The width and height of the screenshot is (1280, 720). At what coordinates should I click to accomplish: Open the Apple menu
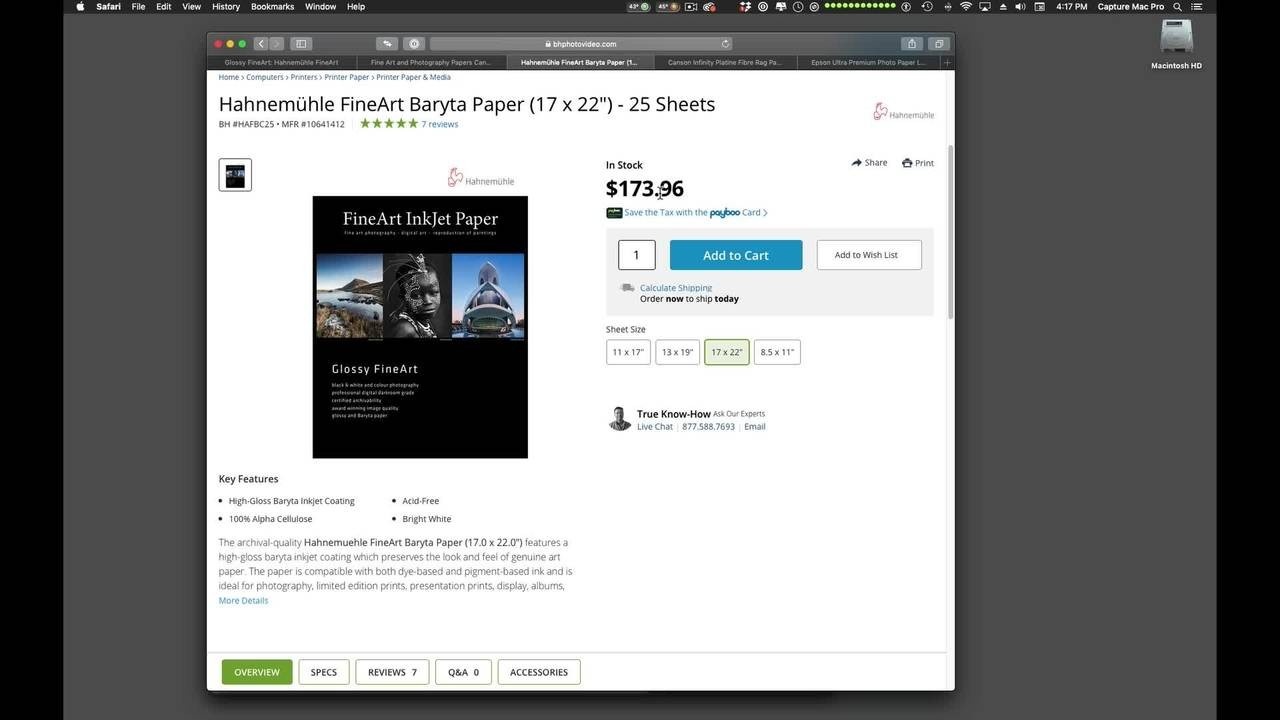(x=80, y=6)
